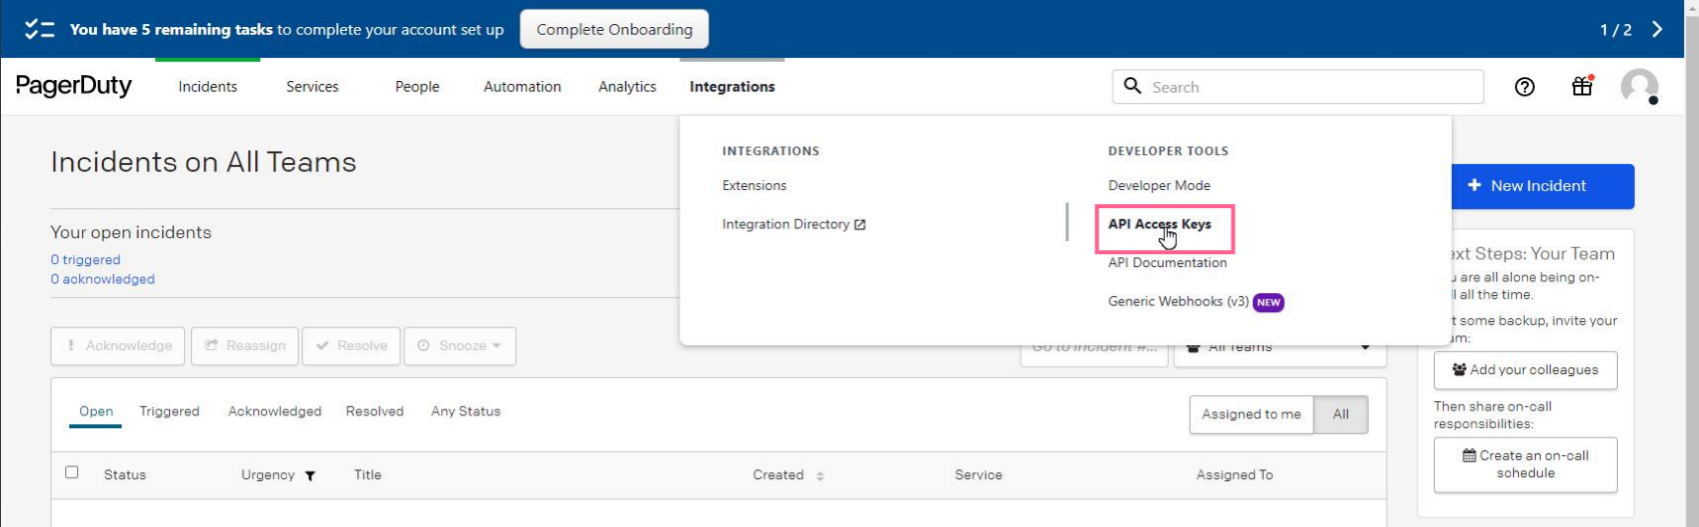The width and height of the screenshot is (1699, 527).
Task: Switch to the Acknowledged tab
Action: point(275,411)
